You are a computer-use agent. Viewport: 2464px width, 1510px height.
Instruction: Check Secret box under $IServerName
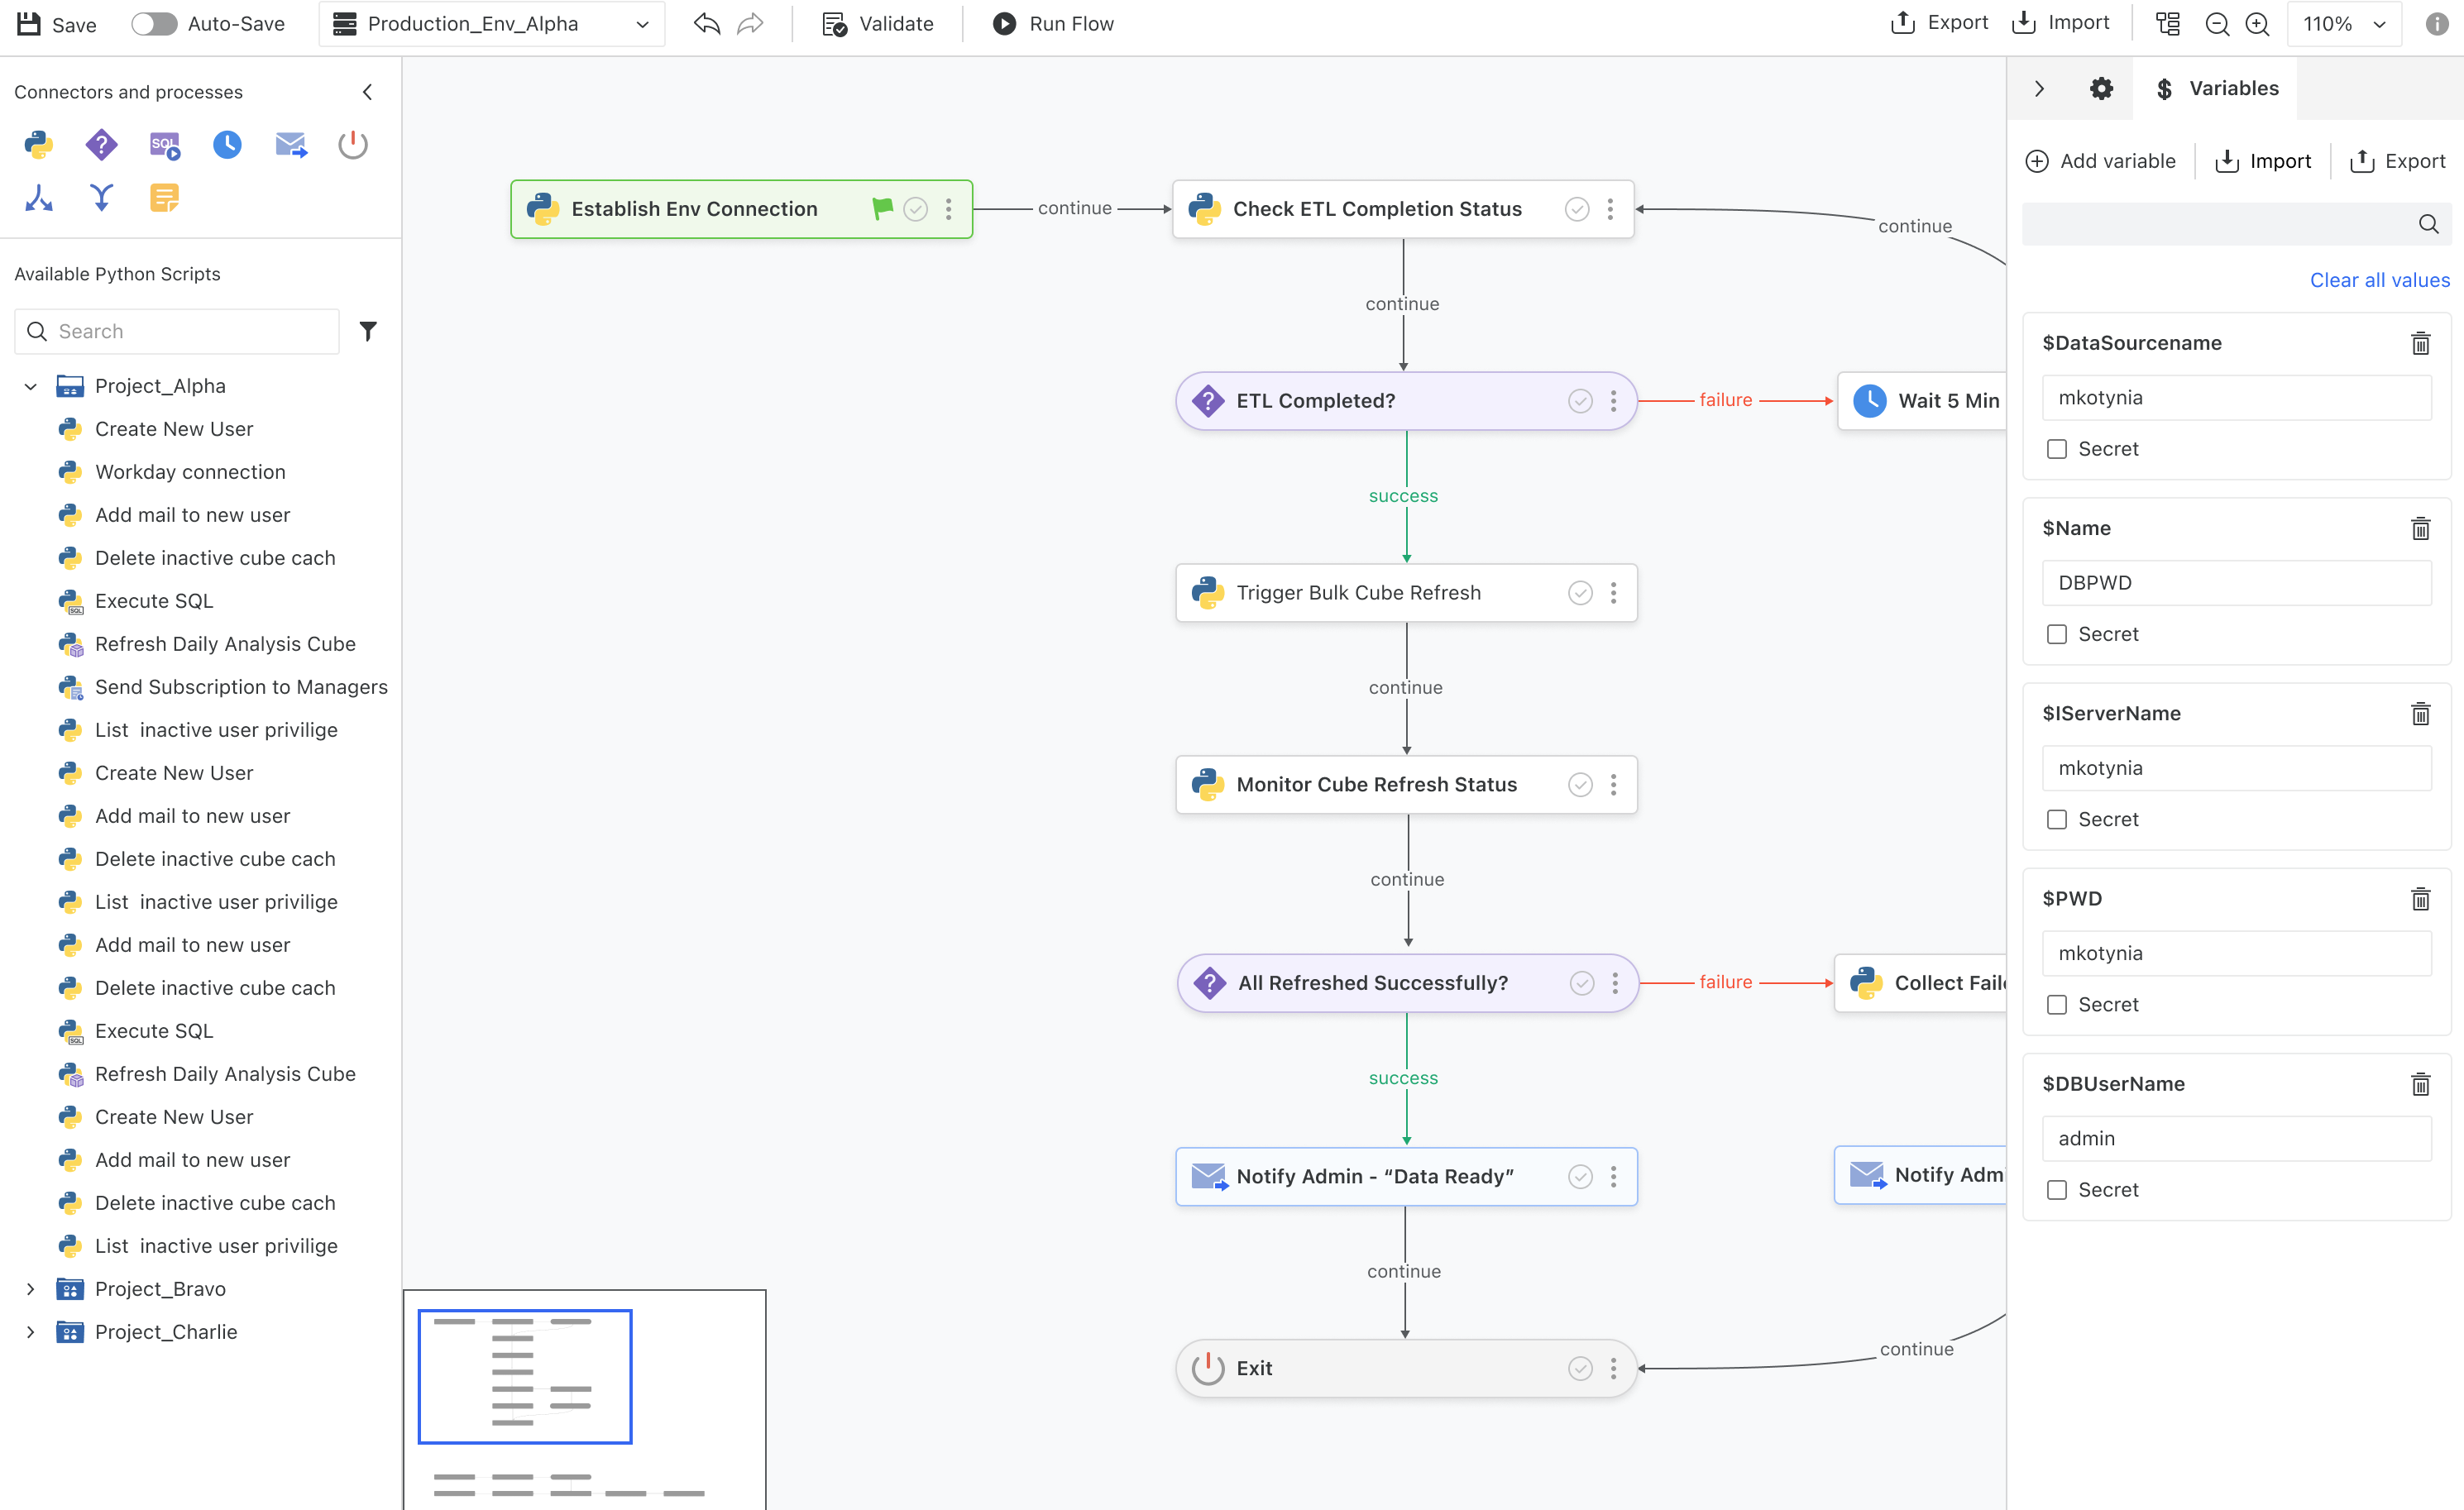coord(2056,819)
